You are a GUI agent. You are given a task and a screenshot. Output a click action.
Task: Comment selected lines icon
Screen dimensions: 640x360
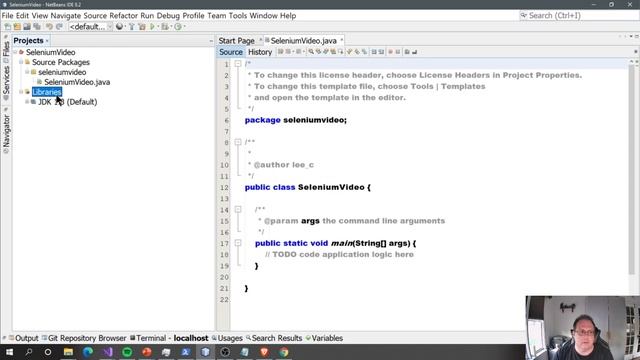pyautogui.click(x=407, y=52)
